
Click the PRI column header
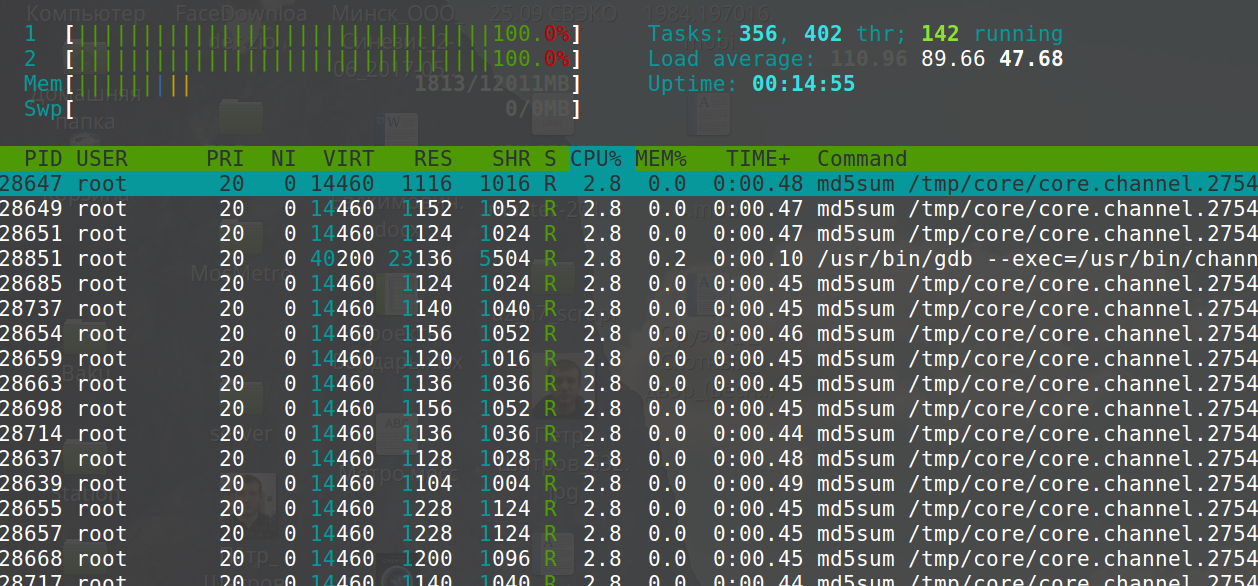tap(225, 158)
